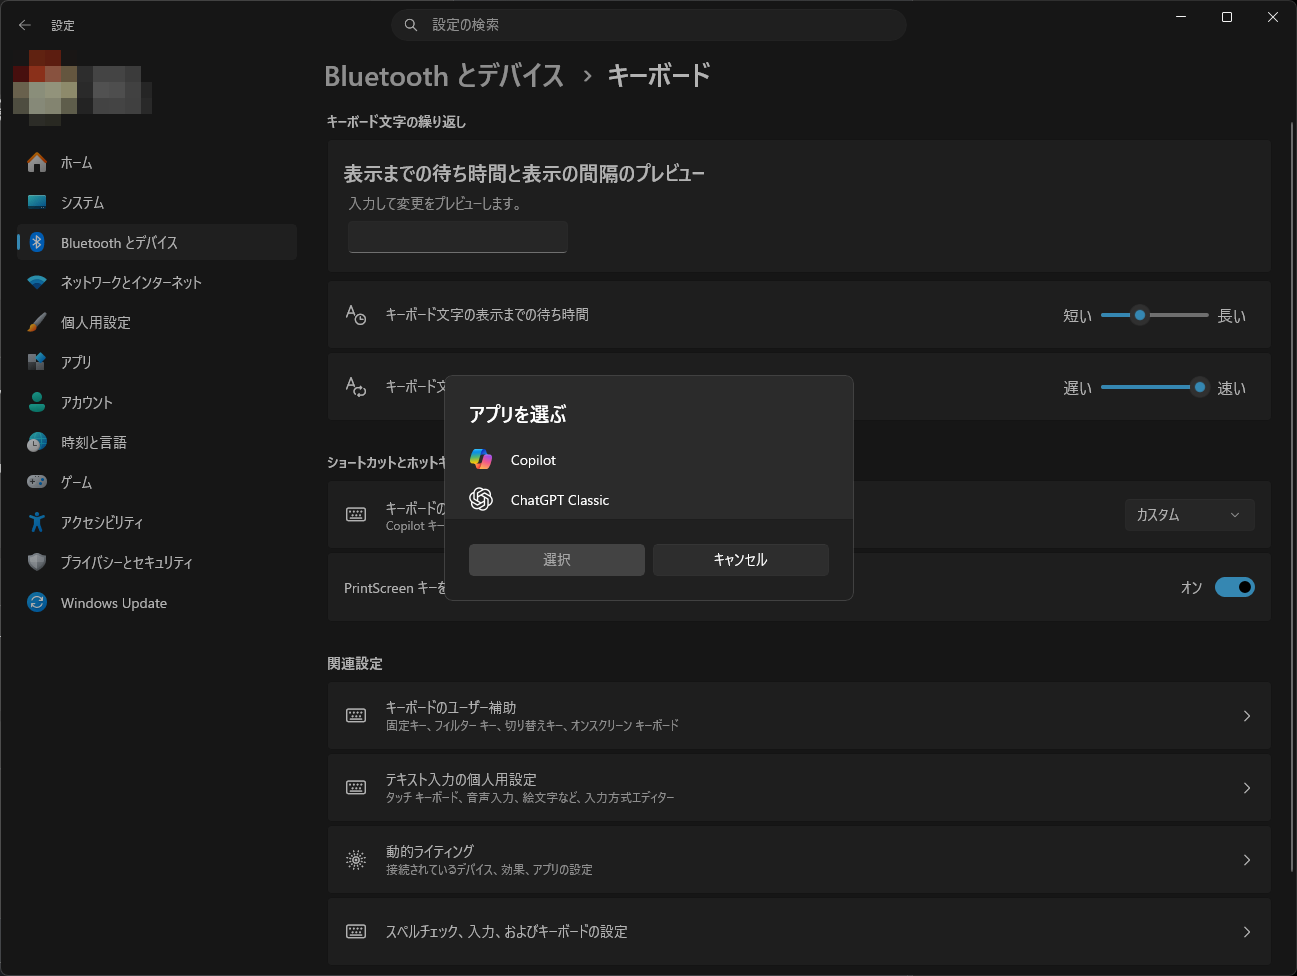This screenshot has height=976, width=1297.
Task: Click the back arrow next to 設定
Action: click(x=25, y=25)
